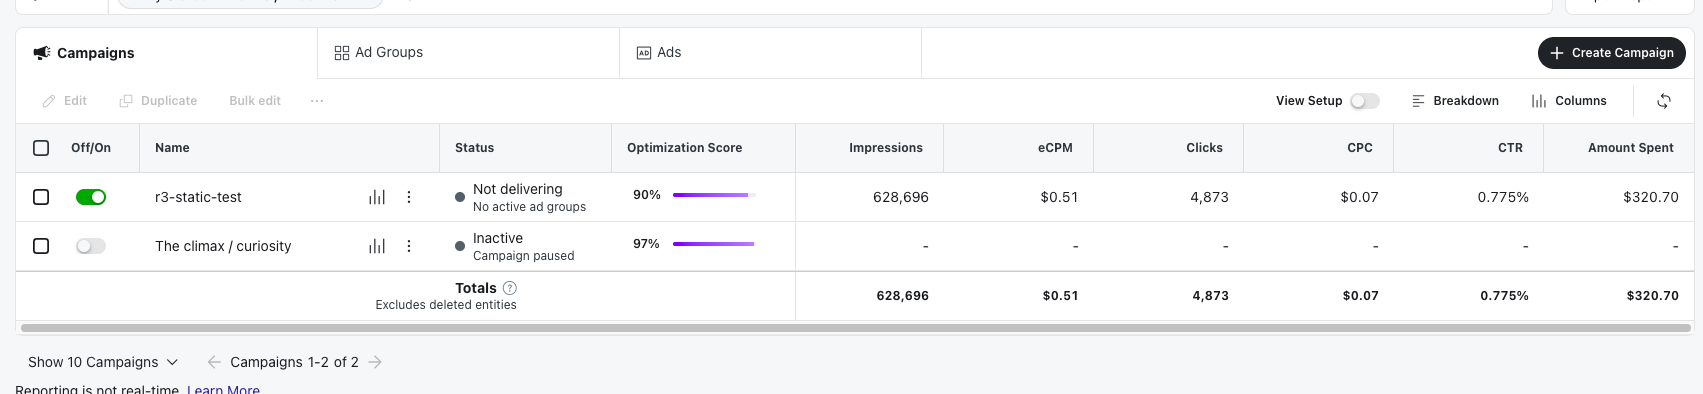Sort by the eCPM column header
The image size is (1703, 394).
point(1055,148)
